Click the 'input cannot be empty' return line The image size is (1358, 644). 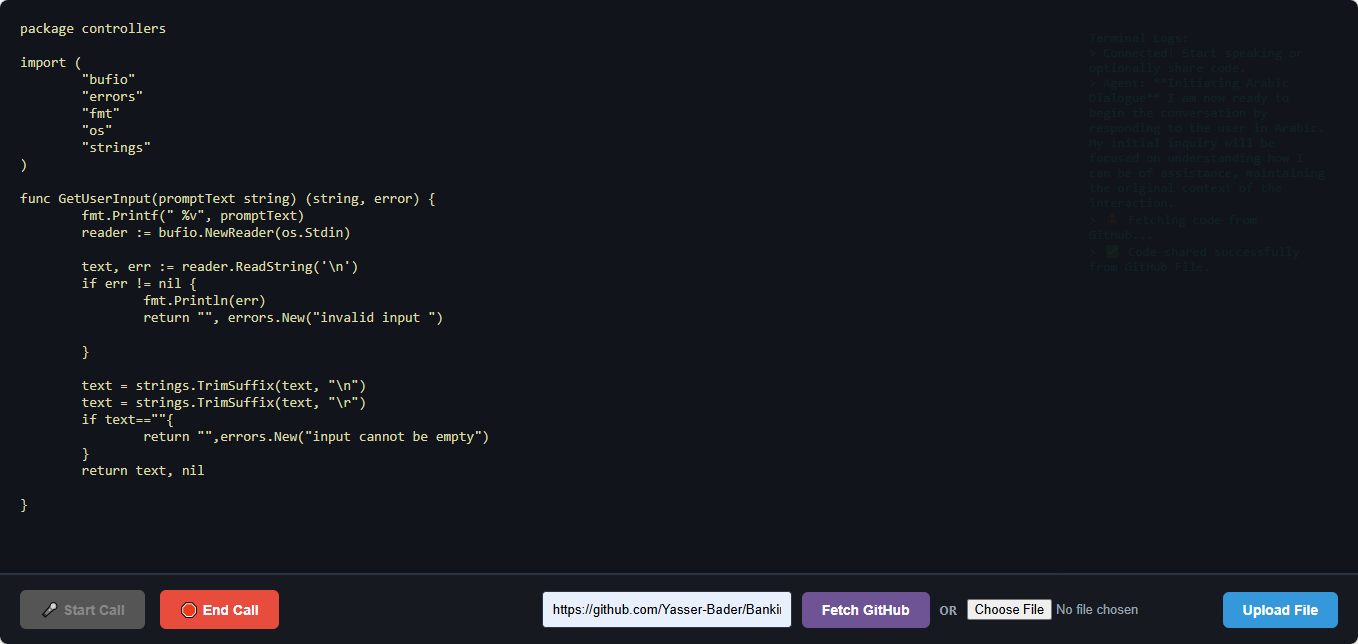tap(316, 437)
